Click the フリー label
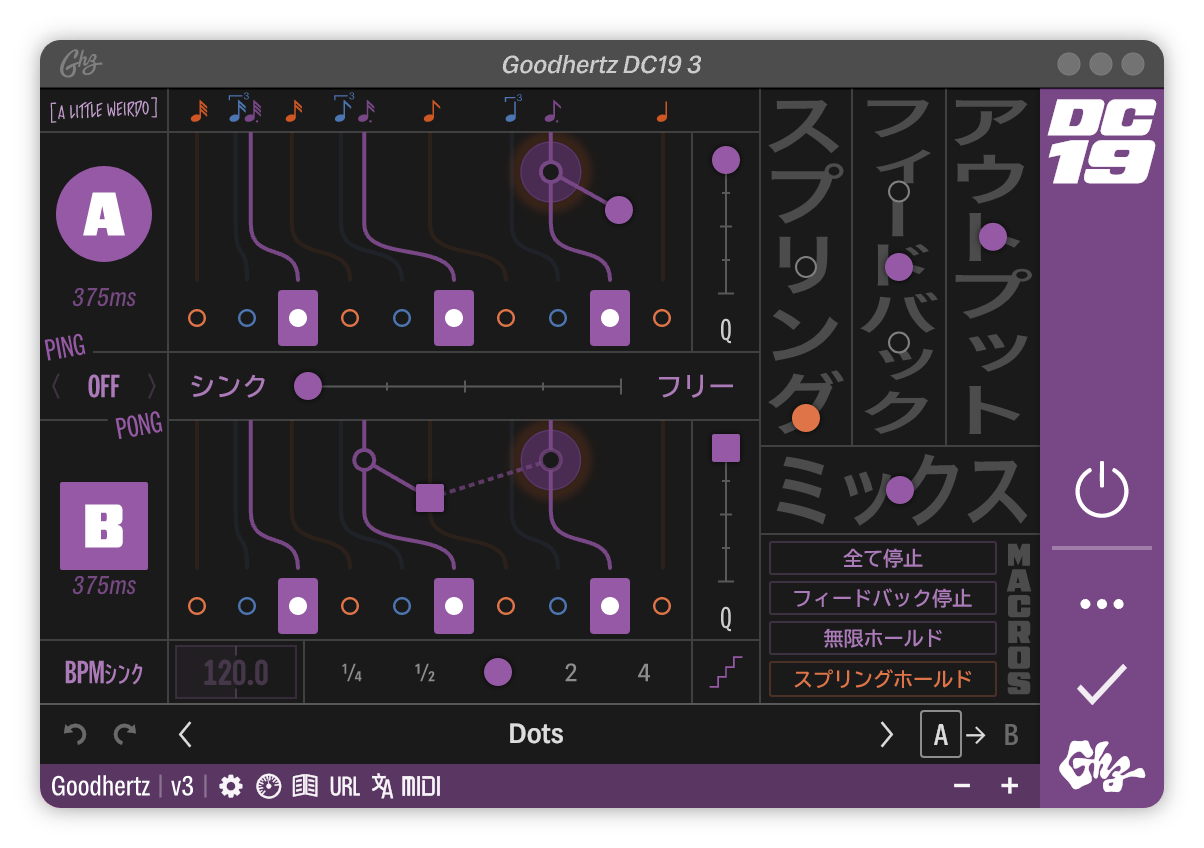This screenshot has width=1204, height=848. (x=696, y=386)
